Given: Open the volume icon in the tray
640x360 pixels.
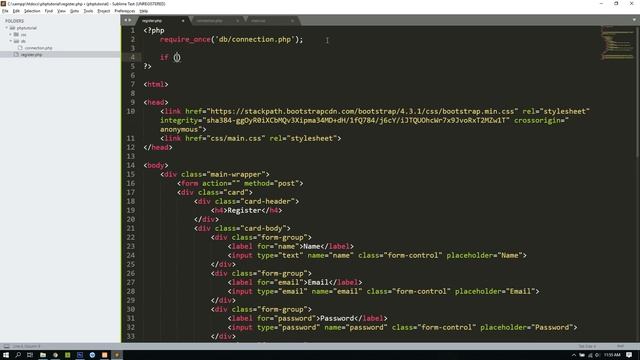Looking at the screenshot, I should click(598, 355).
